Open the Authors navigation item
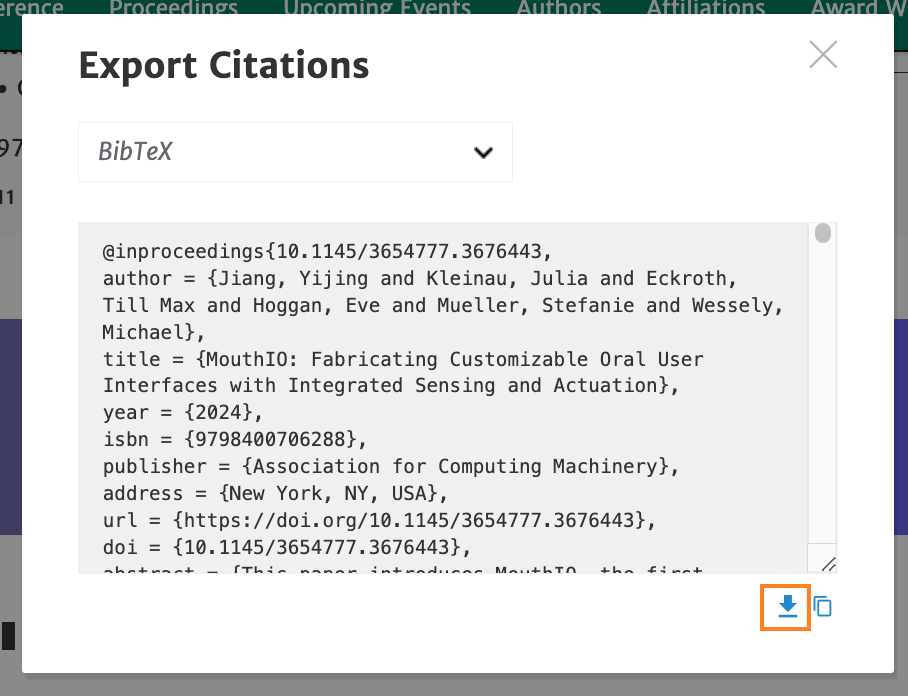 [558, 8]
